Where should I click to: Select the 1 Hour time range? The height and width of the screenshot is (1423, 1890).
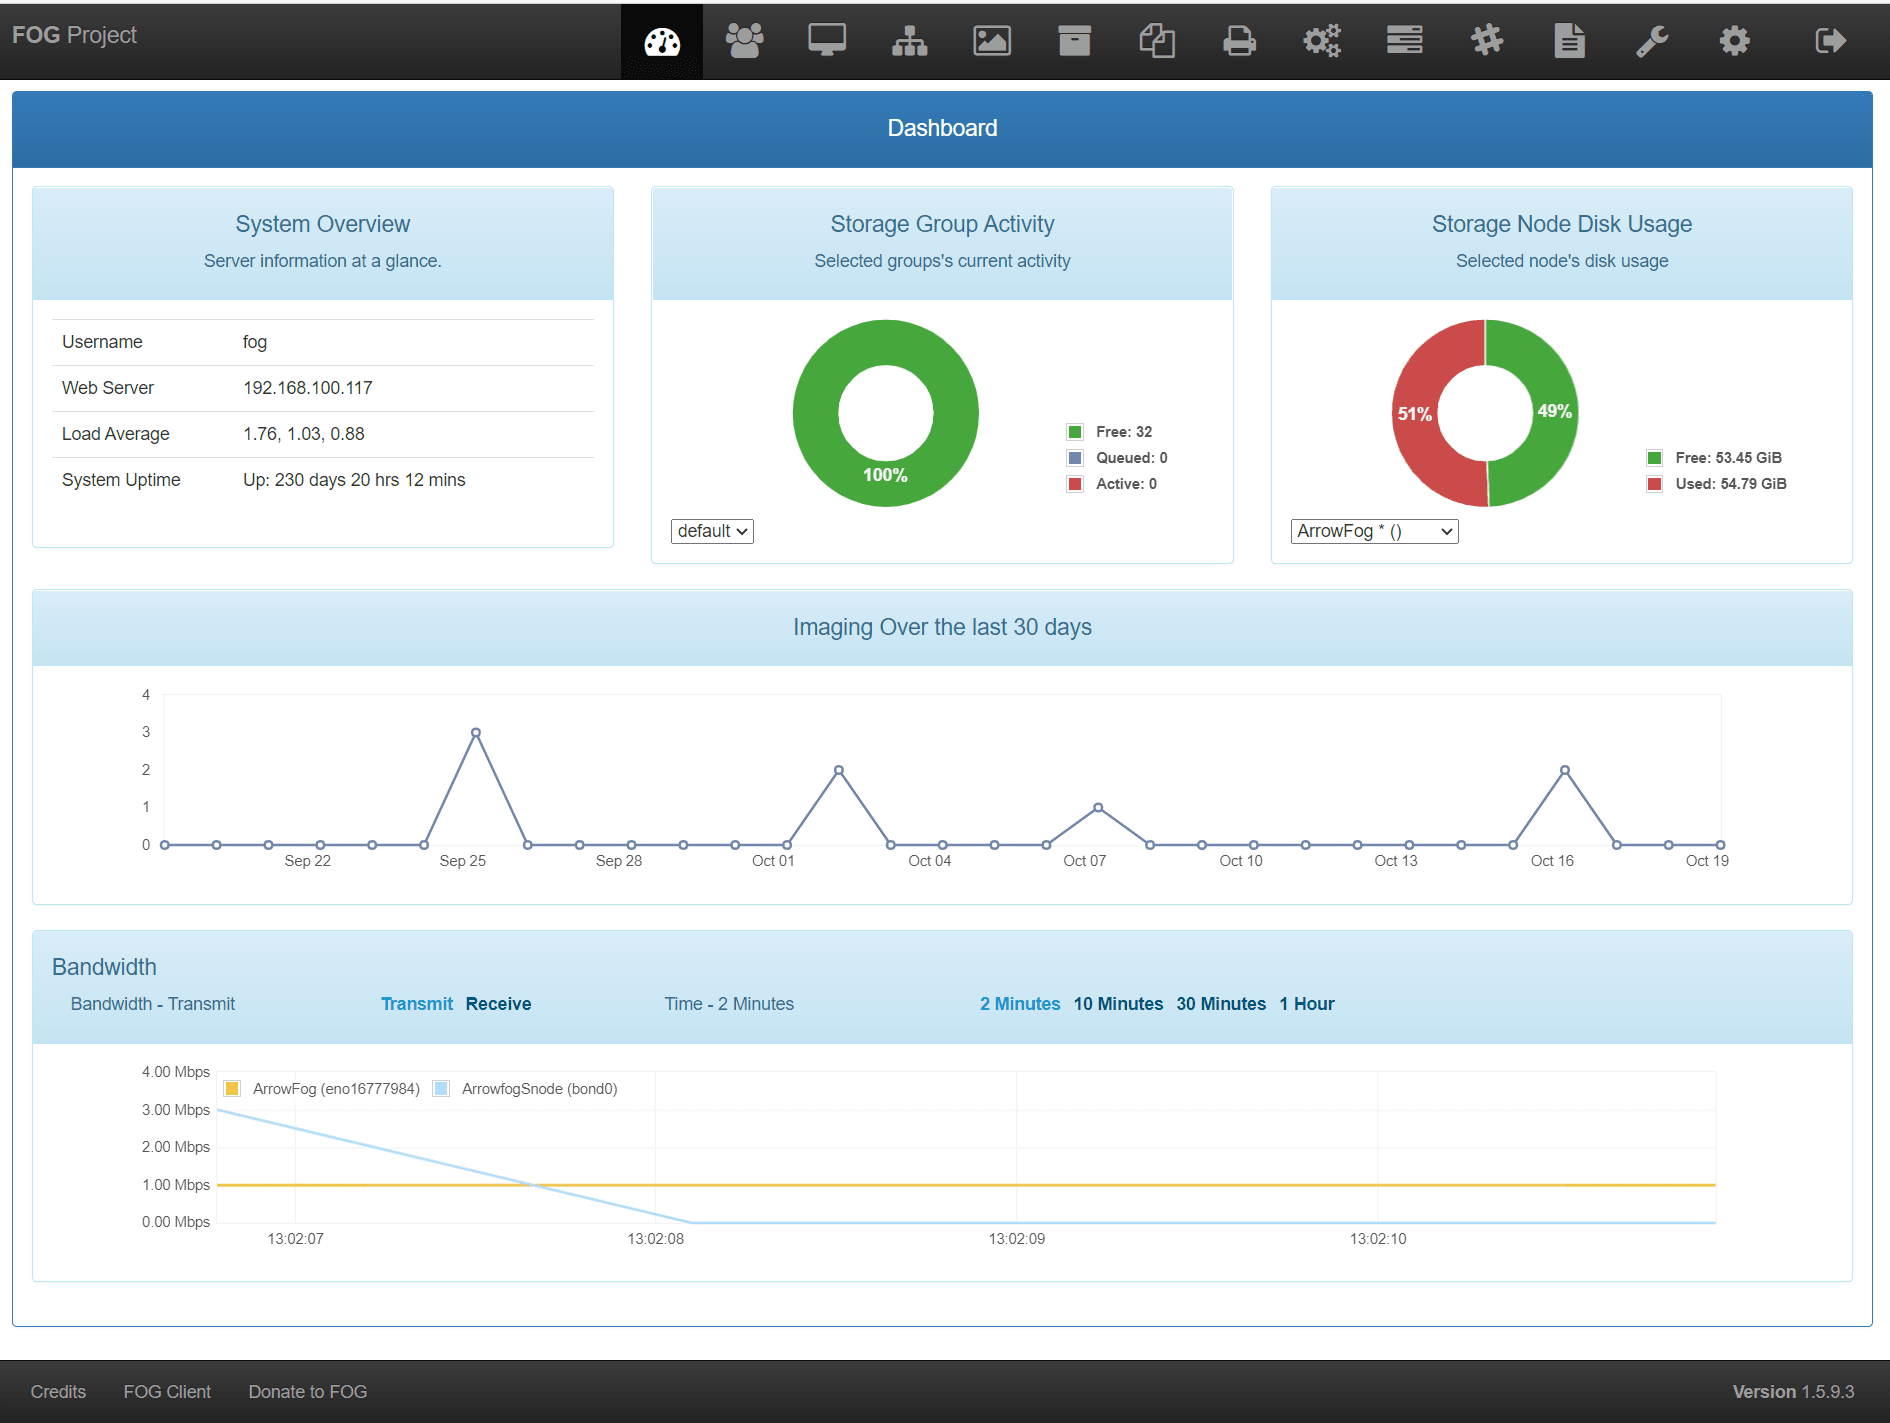pos(1306,1004)
